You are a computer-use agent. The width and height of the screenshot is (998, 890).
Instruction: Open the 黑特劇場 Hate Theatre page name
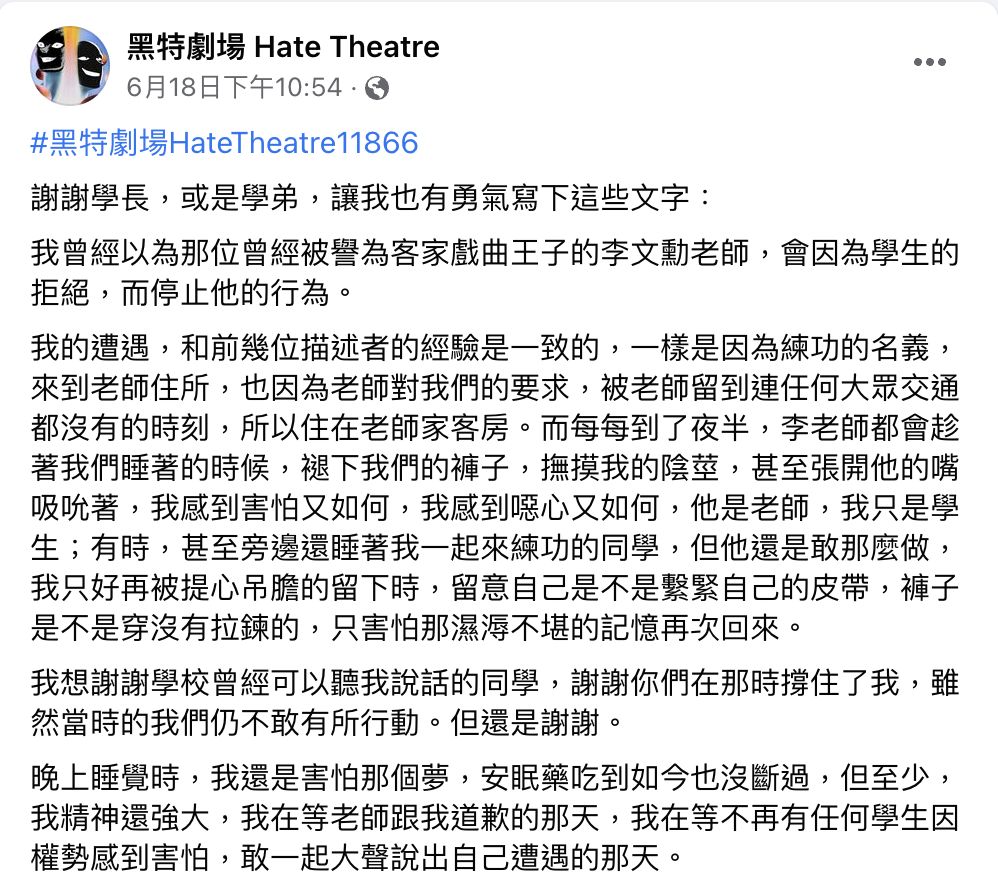(x=283, y=46)
